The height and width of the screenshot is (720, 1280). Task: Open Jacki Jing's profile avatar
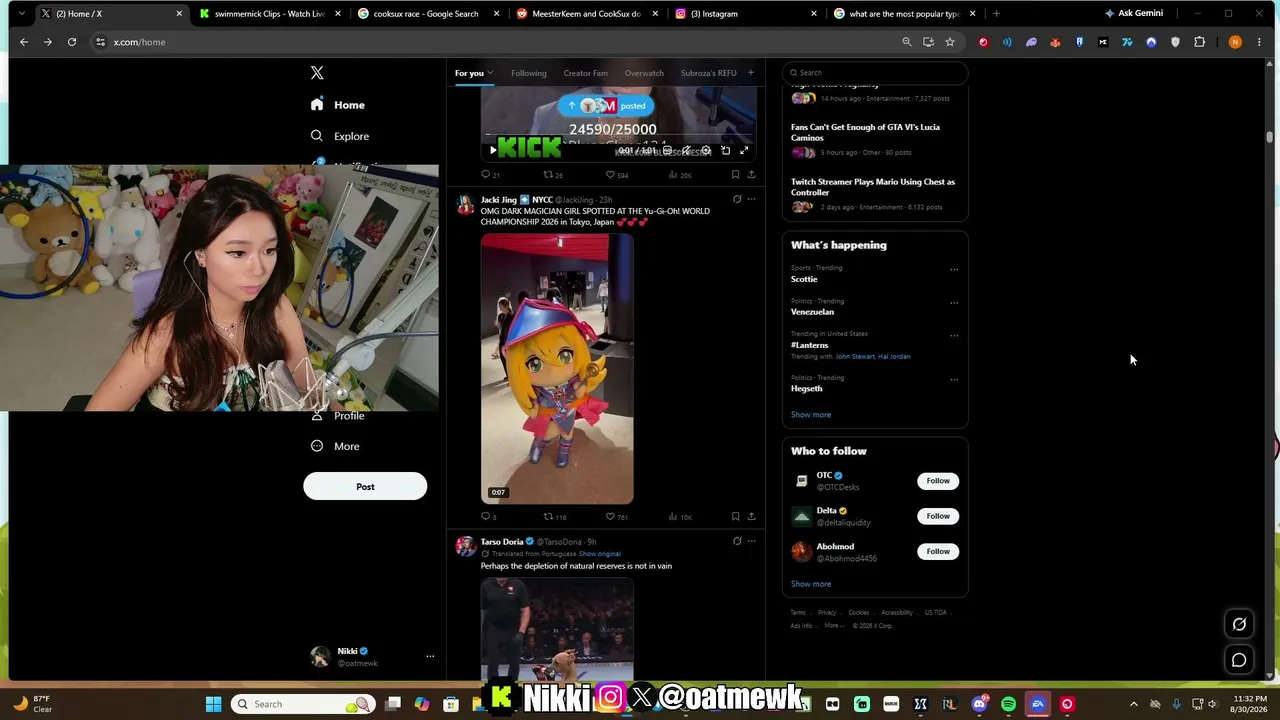click(465, 205)
